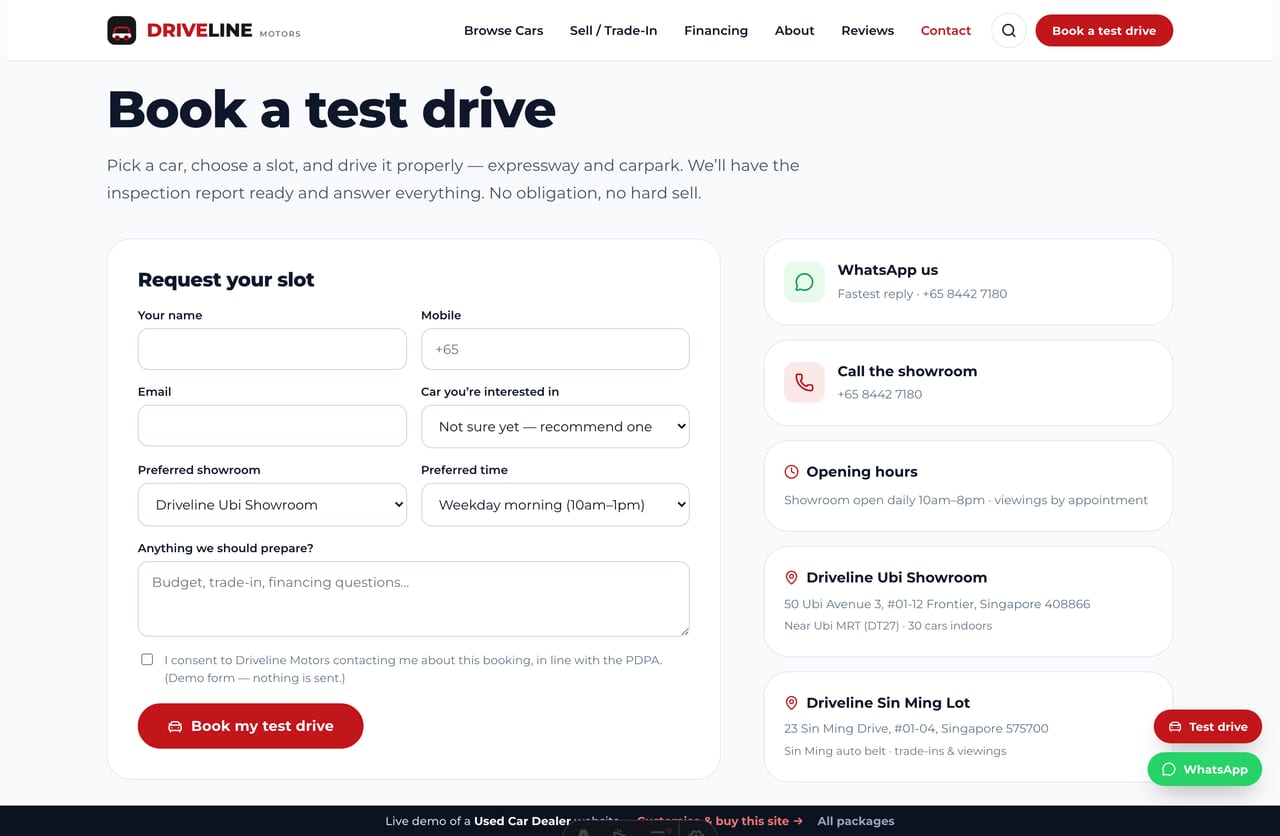Click the red phone icon

804,382
